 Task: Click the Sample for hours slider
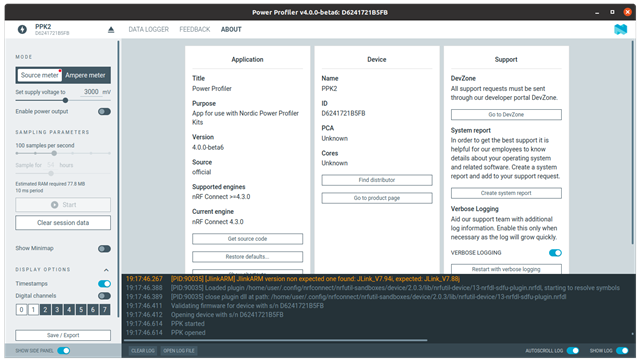(x=51, y=173)
